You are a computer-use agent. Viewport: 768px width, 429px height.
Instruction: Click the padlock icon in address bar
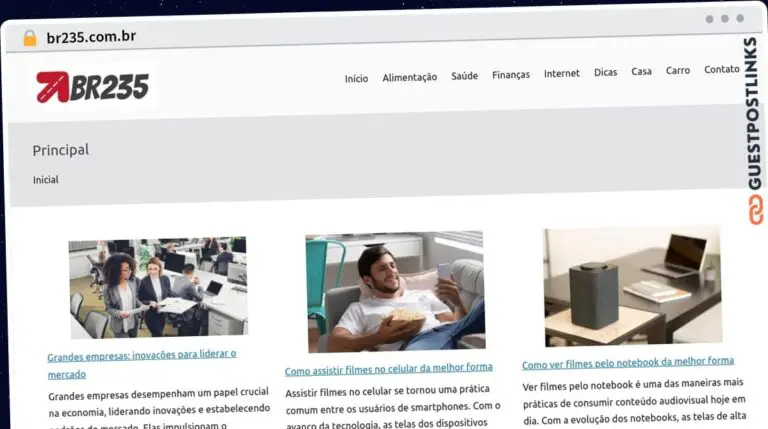[30, 38]
